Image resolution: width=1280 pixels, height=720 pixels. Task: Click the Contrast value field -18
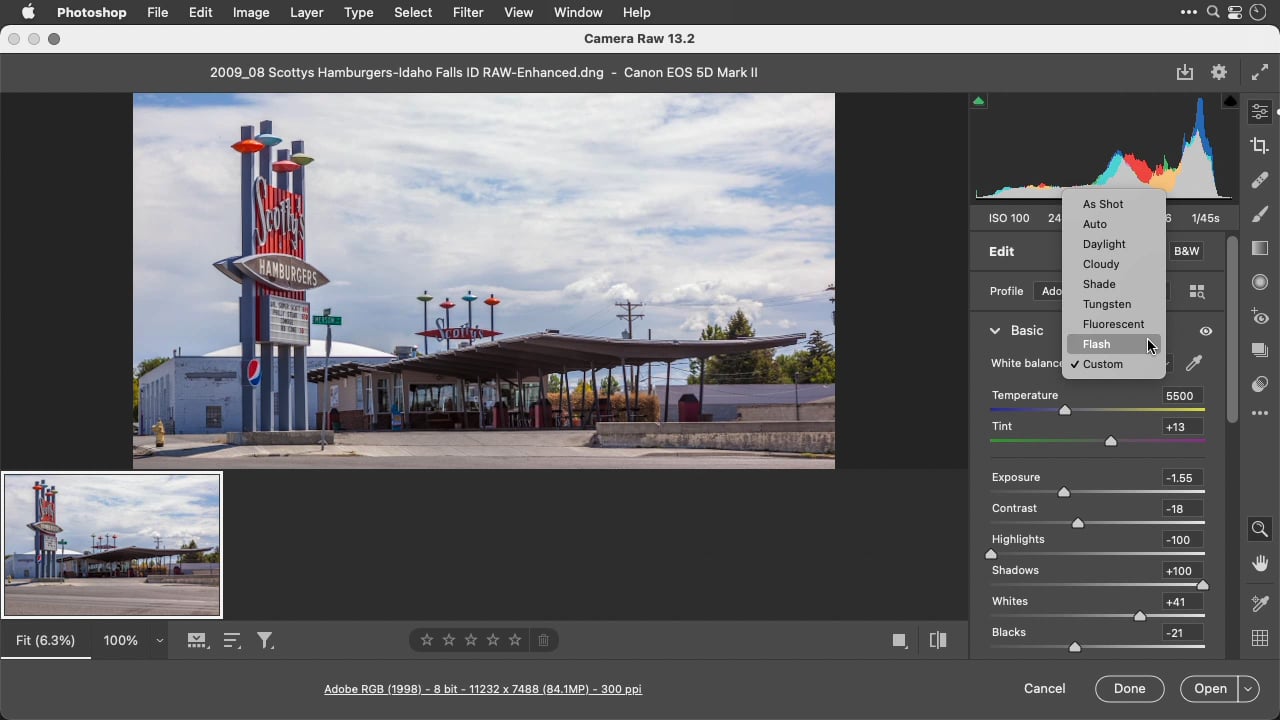coord(1180,509)
